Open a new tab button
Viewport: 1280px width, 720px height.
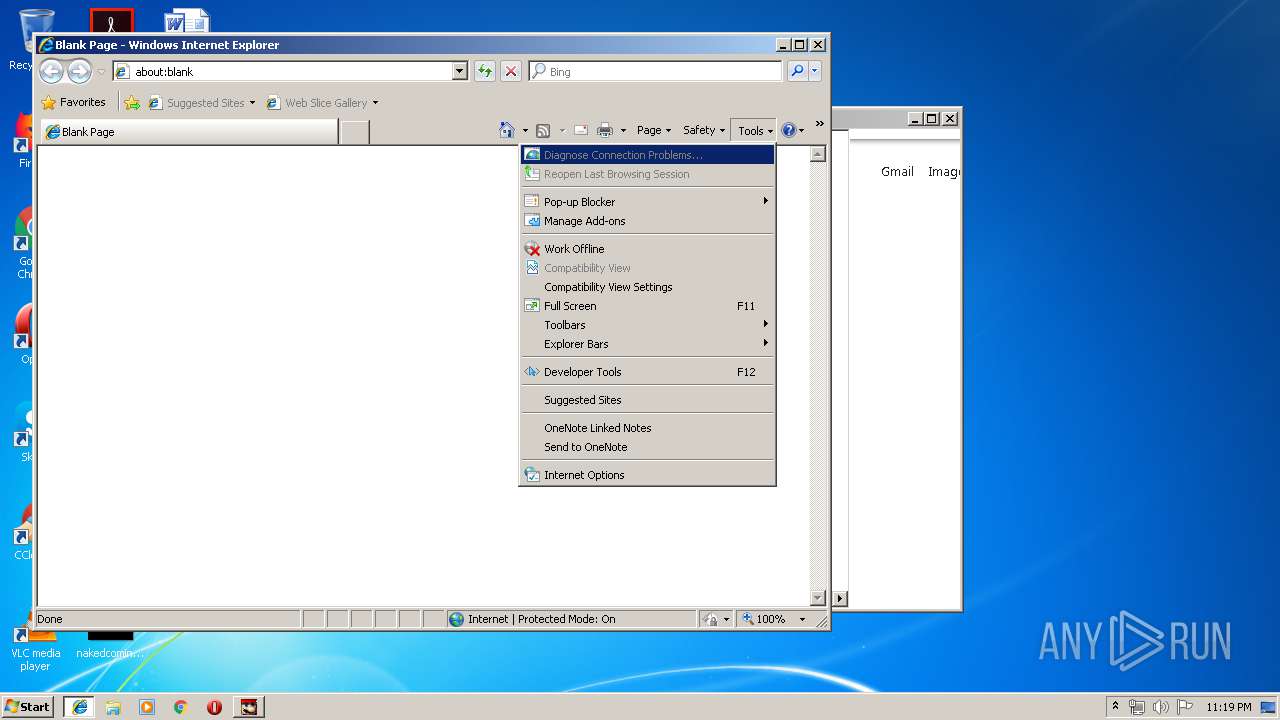354,131
